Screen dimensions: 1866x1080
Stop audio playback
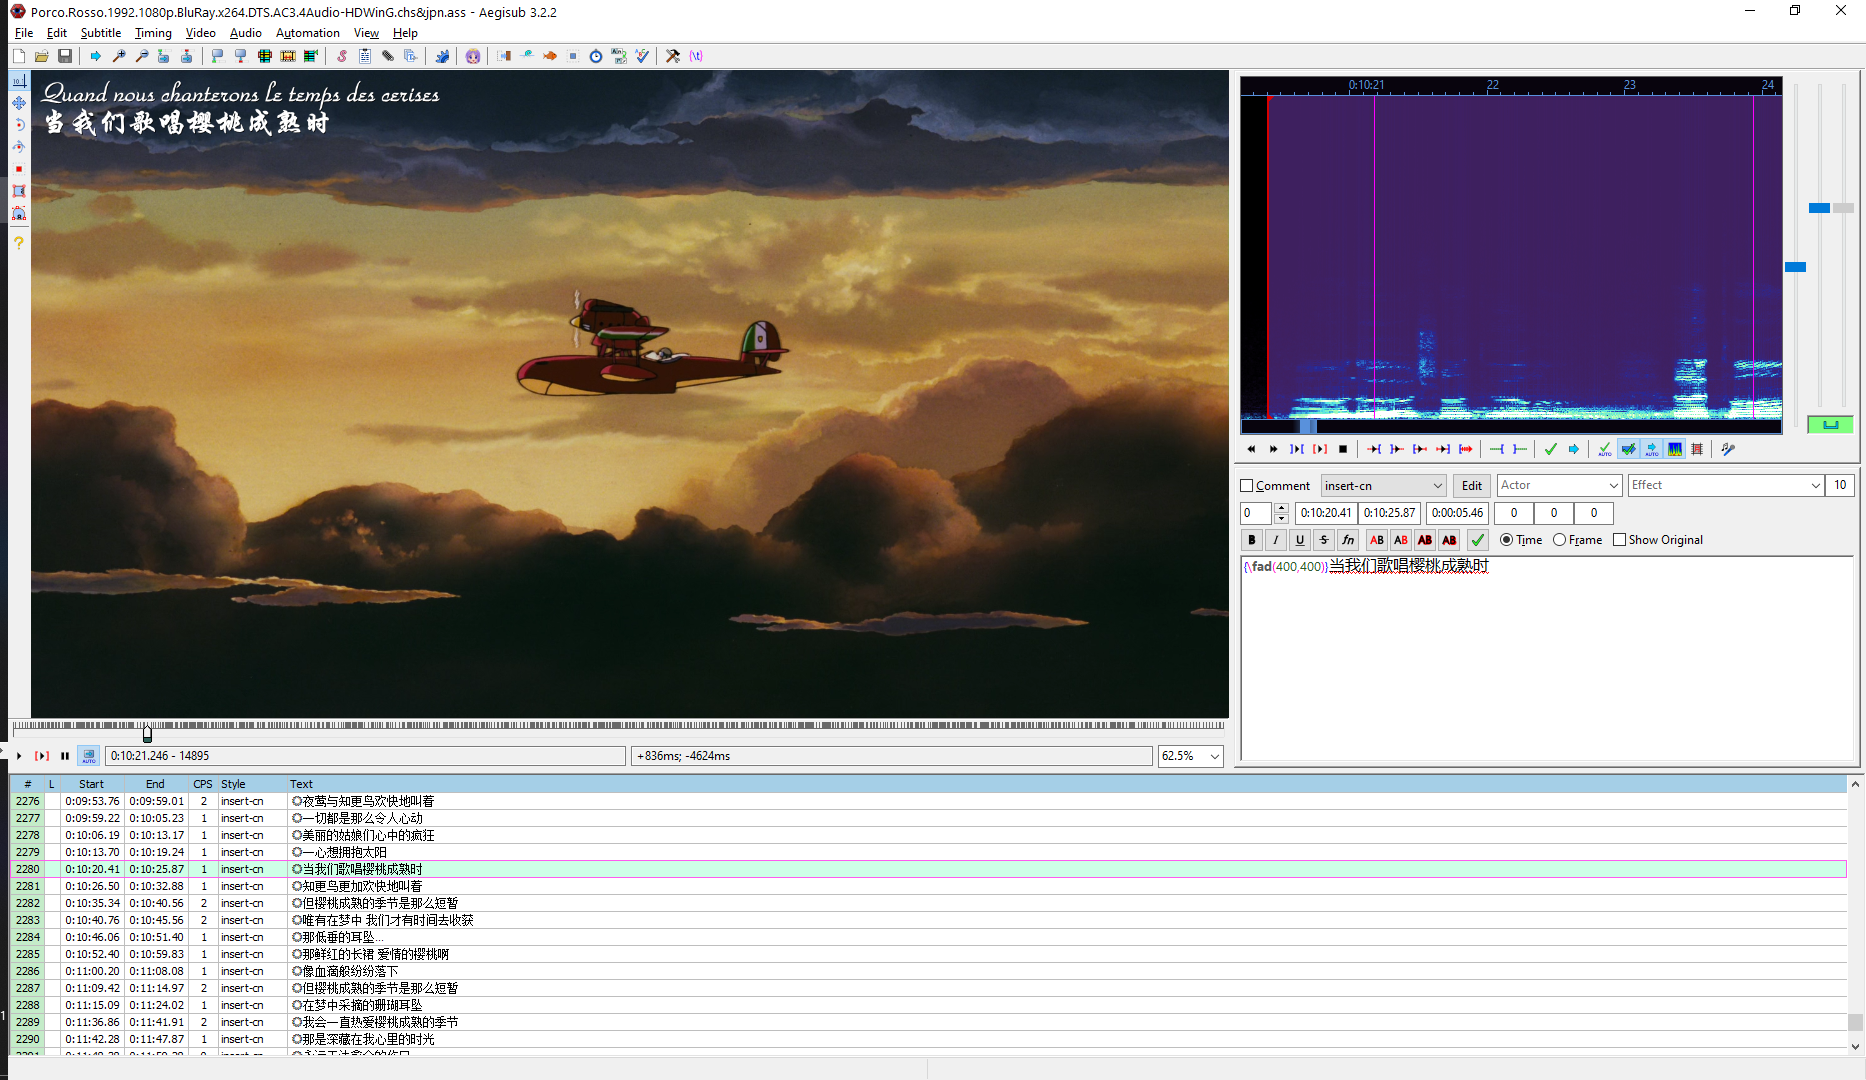coord(1343,449)
